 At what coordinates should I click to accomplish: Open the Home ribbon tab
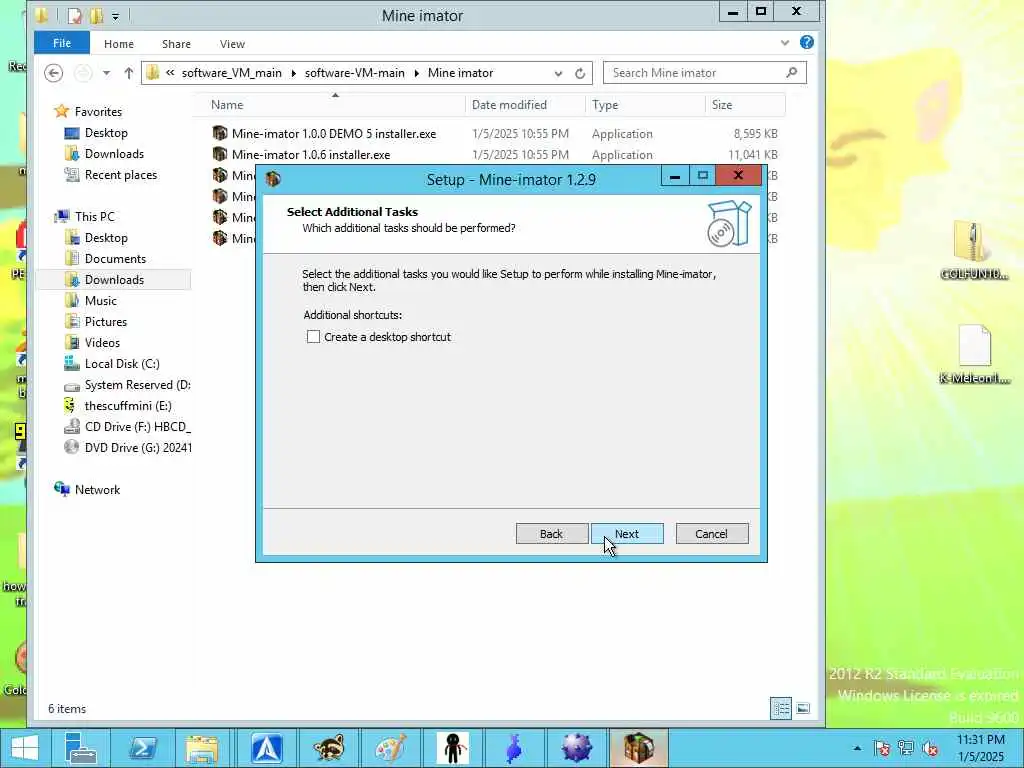tap(119, 44)
